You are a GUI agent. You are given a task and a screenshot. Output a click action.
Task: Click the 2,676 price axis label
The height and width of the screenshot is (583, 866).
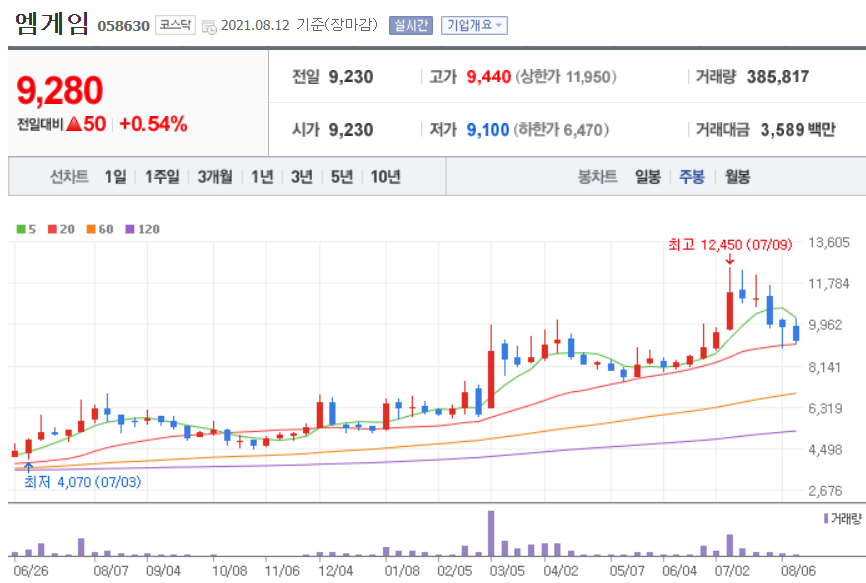coord(825,491)
